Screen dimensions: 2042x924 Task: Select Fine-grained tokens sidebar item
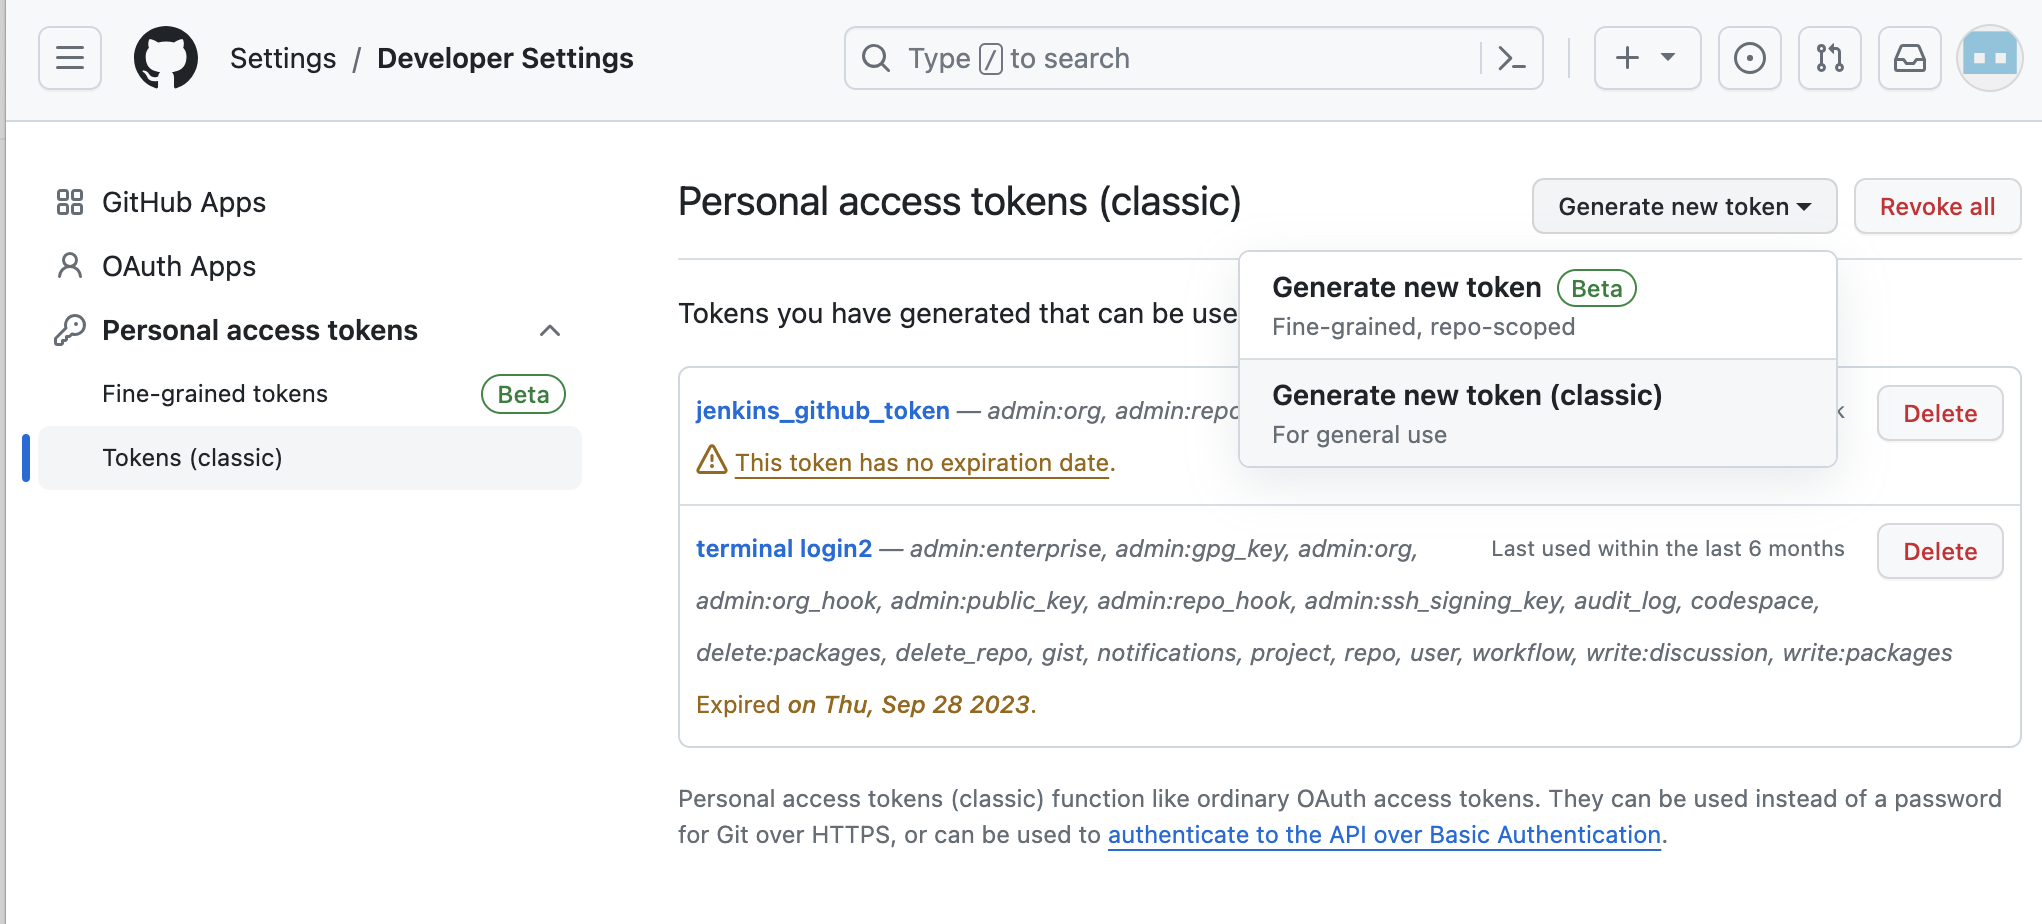tap(215, 394)
